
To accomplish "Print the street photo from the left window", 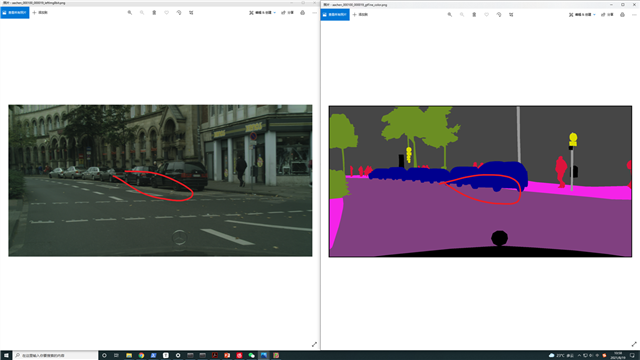I will click(x=302, y=13).
